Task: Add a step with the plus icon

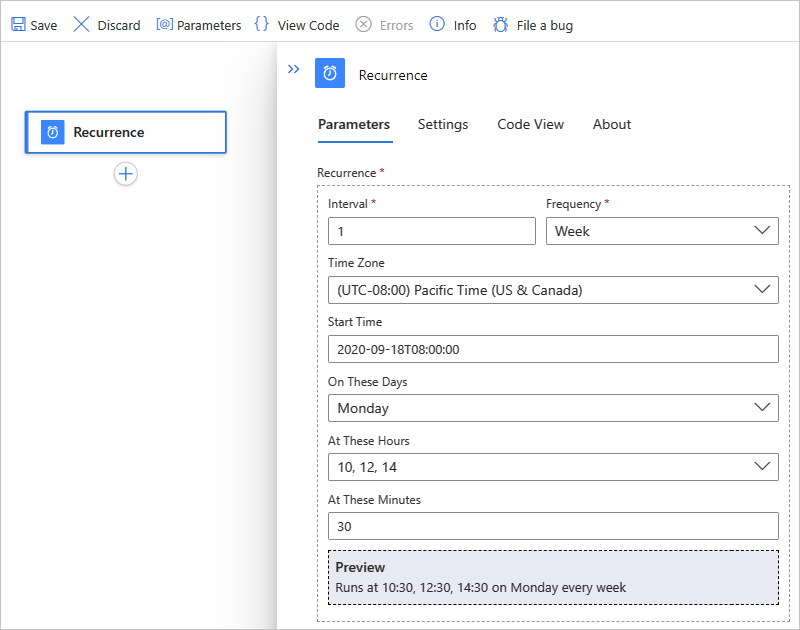Action: point(126,174)
